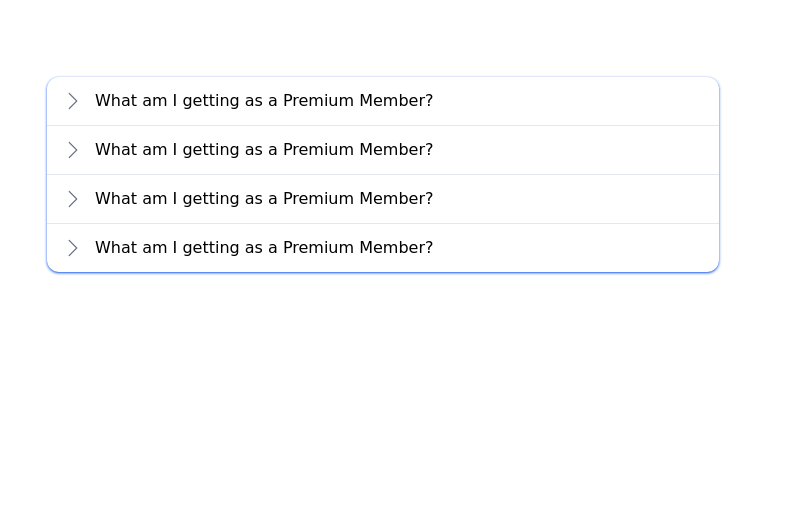Screen dimensions: 790x506
Task: Select the second "What am I getting" question text
Action: point(264,150)
